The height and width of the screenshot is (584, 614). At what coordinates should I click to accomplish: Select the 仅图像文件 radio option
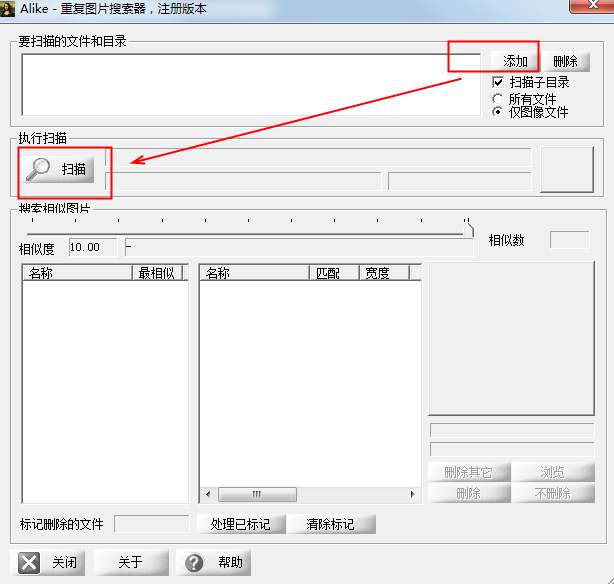pyautogui.click(x=497, y=112)
